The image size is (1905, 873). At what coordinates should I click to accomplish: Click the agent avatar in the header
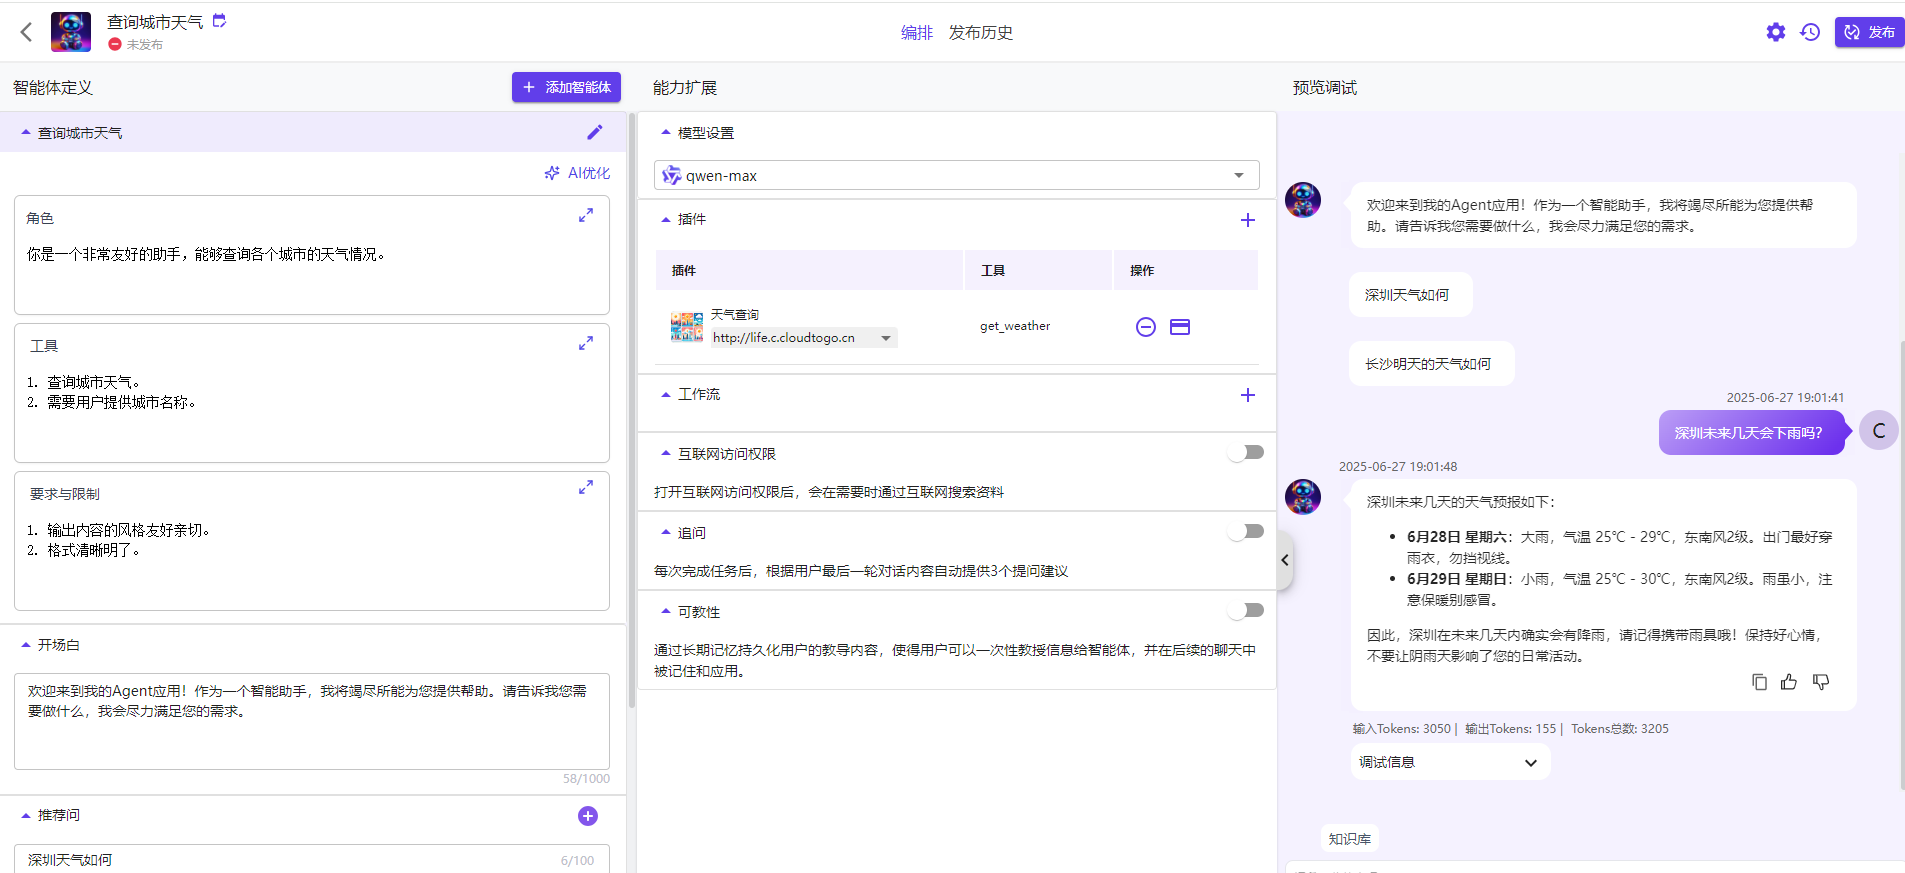point(71,32)
